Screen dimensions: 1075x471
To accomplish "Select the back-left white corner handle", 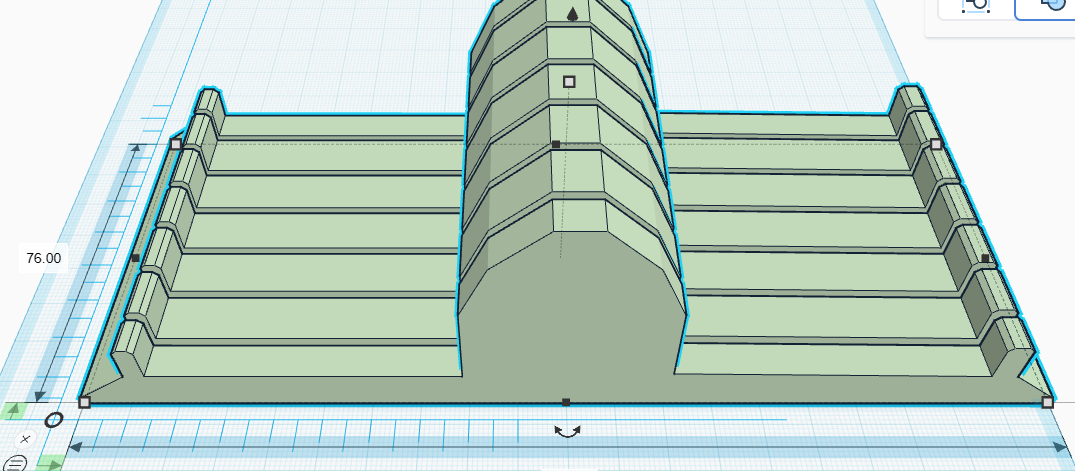I will 176,143.
